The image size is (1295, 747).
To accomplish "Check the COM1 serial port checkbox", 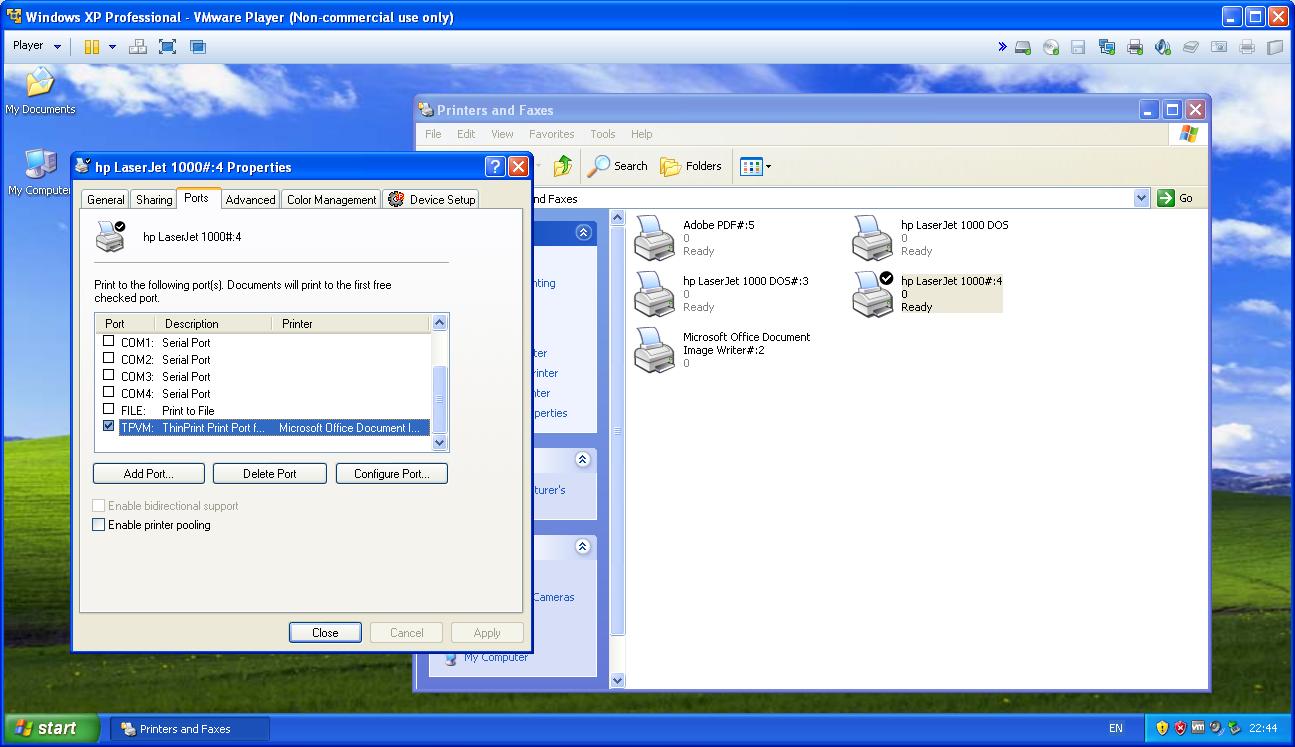I will (109, 342).
